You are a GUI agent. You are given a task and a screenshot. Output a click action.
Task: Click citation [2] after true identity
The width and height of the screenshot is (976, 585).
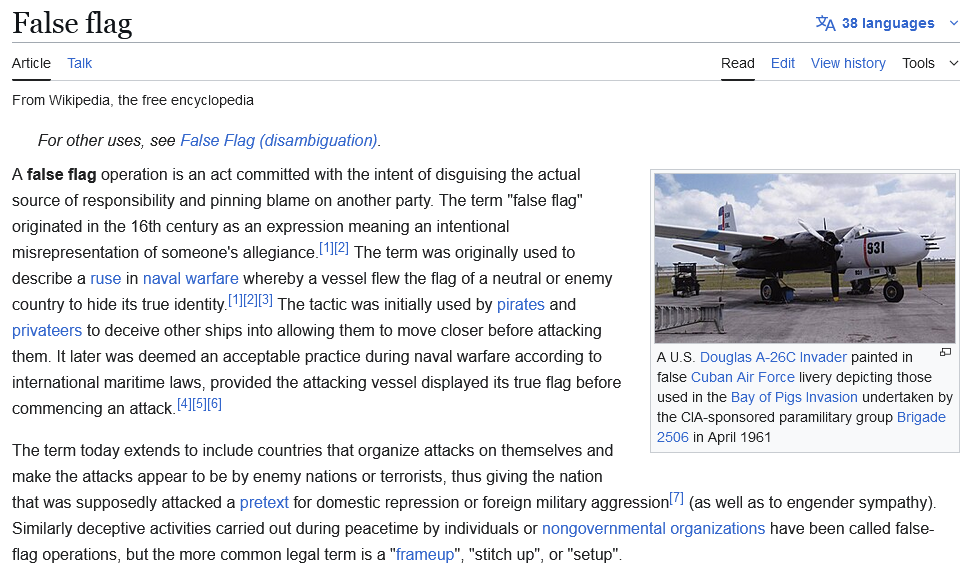pos(250,300)
